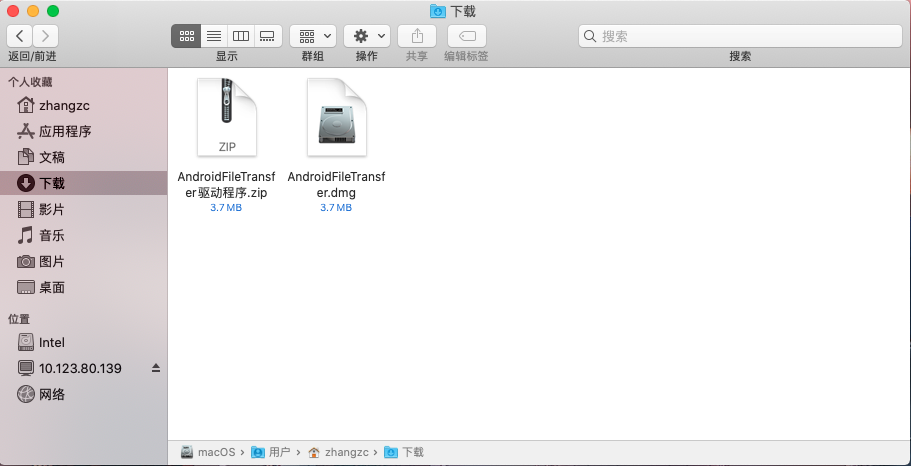The height and width of the screenshot is (466, 911).
Task: Click the 下载 folder icon in title bar
Action: pos(437,11)
